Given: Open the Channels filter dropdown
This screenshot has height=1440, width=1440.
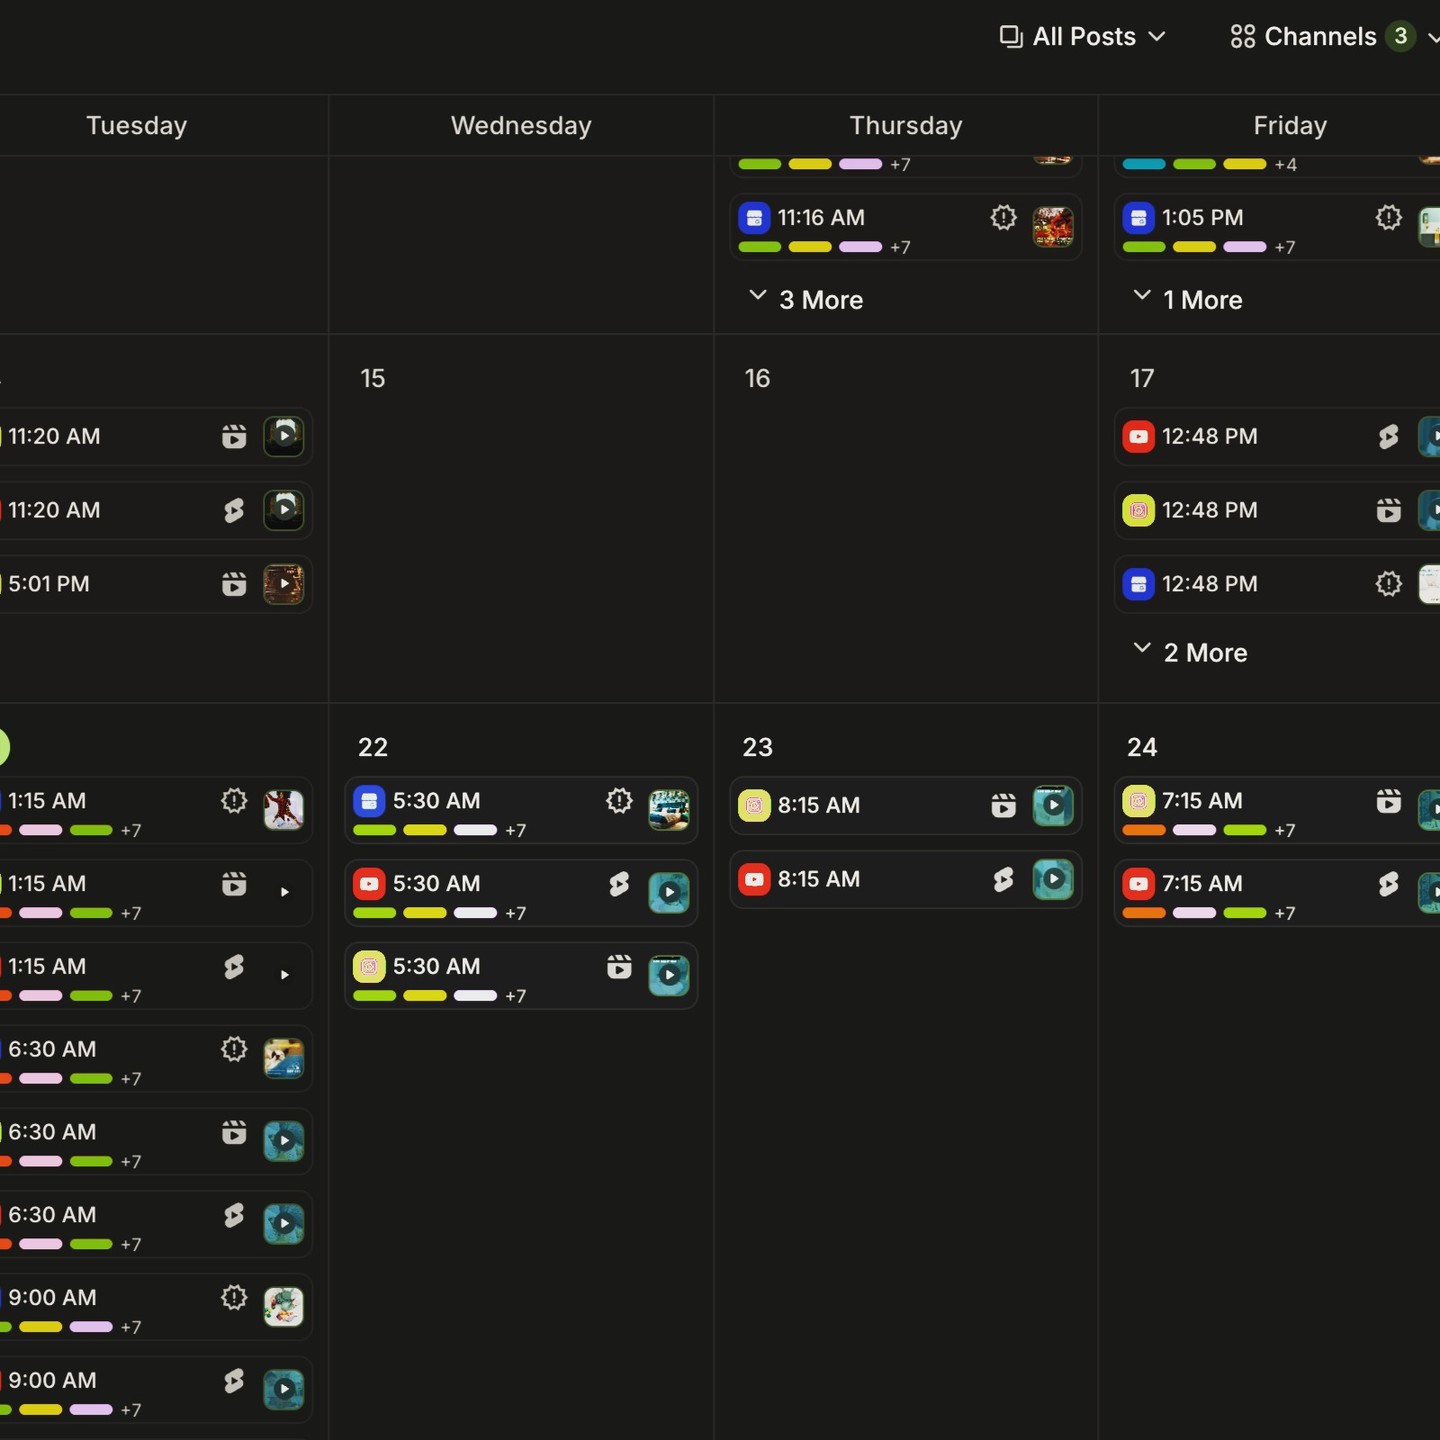Looking at the screenshot, I should coord(1321,37).
